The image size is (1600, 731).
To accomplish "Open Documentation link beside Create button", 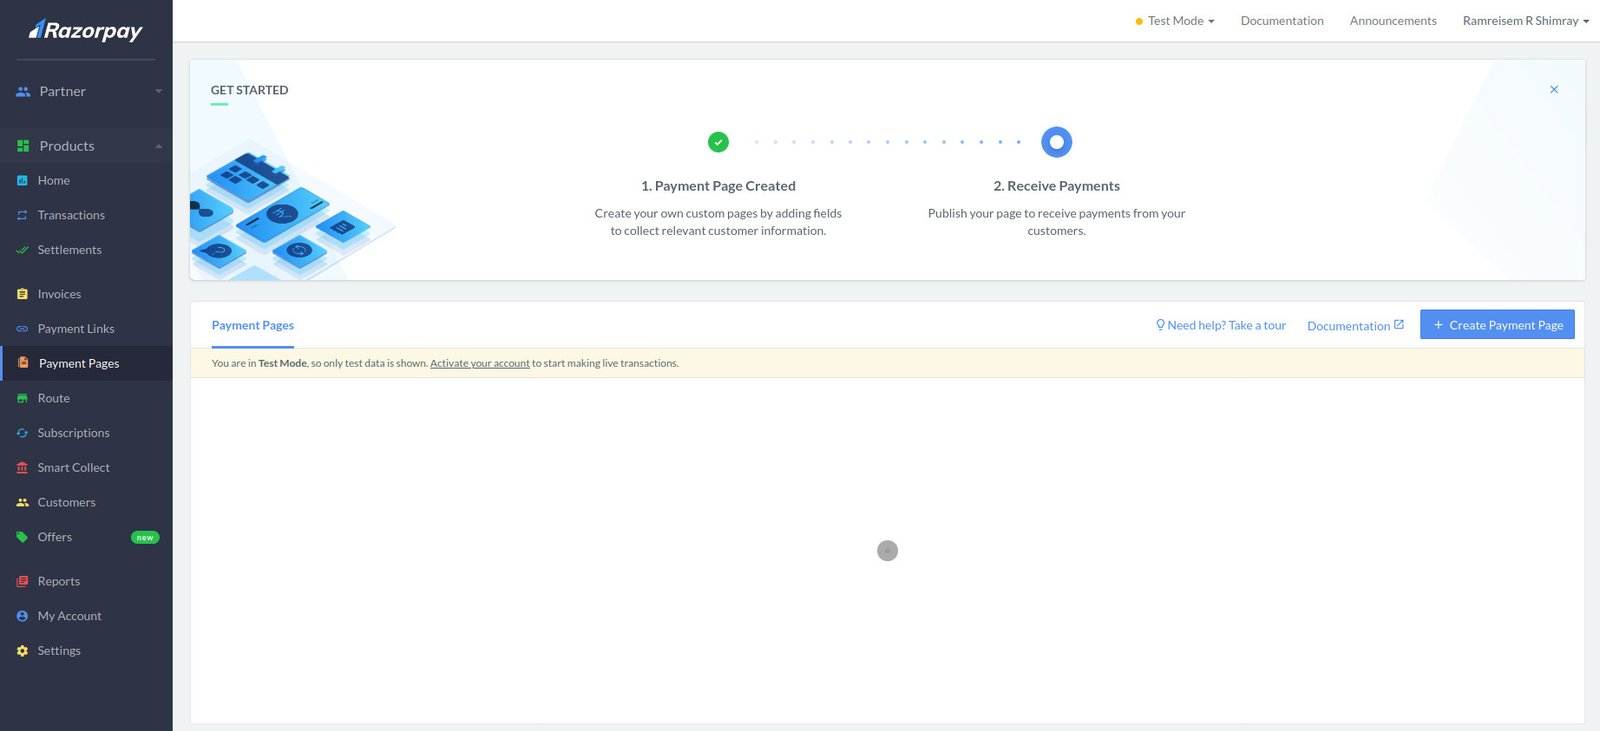I will [1355, 326].
